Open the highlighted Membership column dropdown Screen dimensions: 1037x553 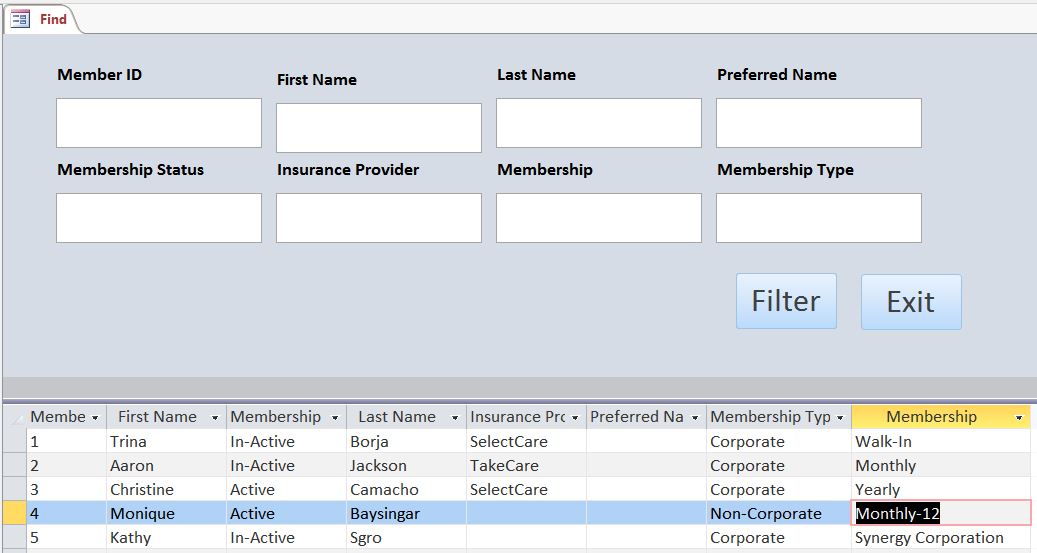[1019, 417]
